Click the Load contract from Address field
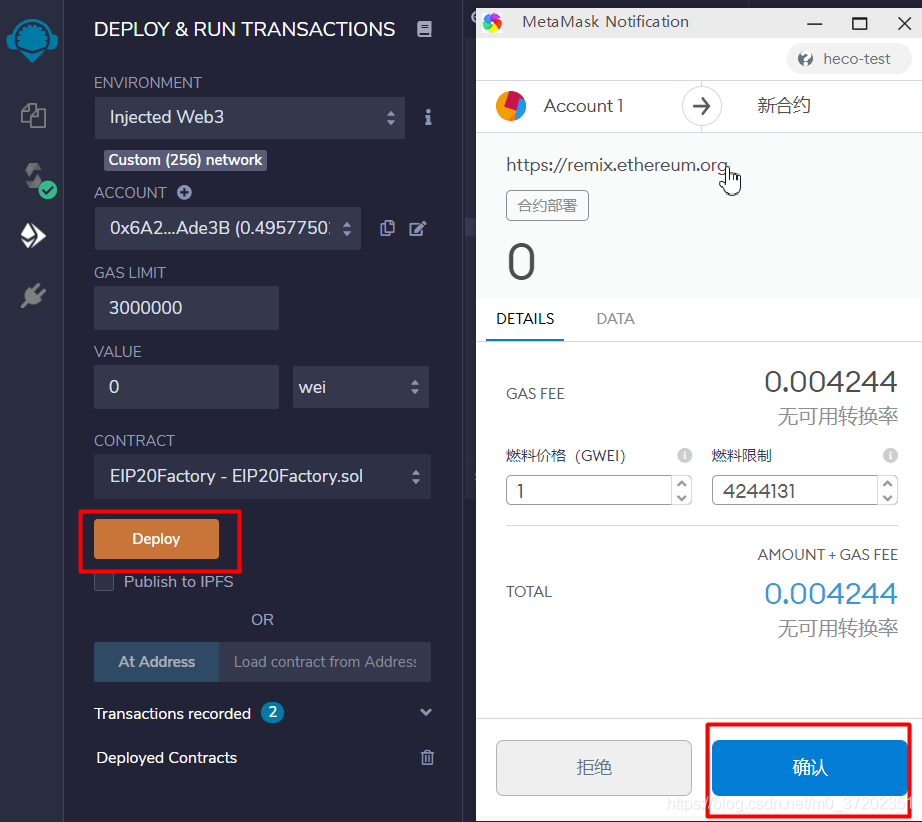Screen dimensions: 922x822 click(x=325, y=661)
